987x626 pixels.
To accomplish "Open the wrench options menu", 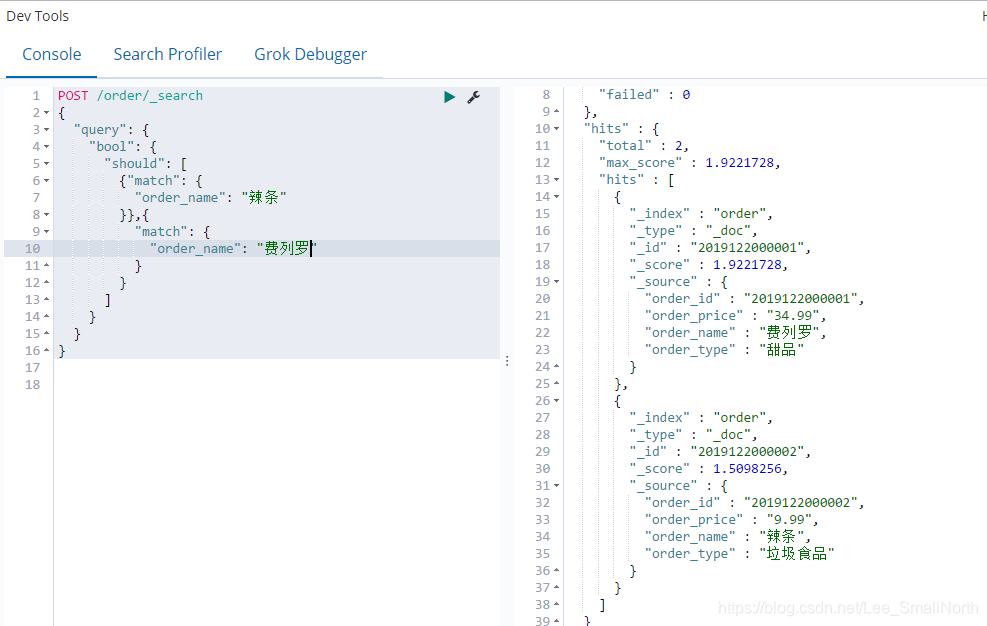I will pos(473,97).
